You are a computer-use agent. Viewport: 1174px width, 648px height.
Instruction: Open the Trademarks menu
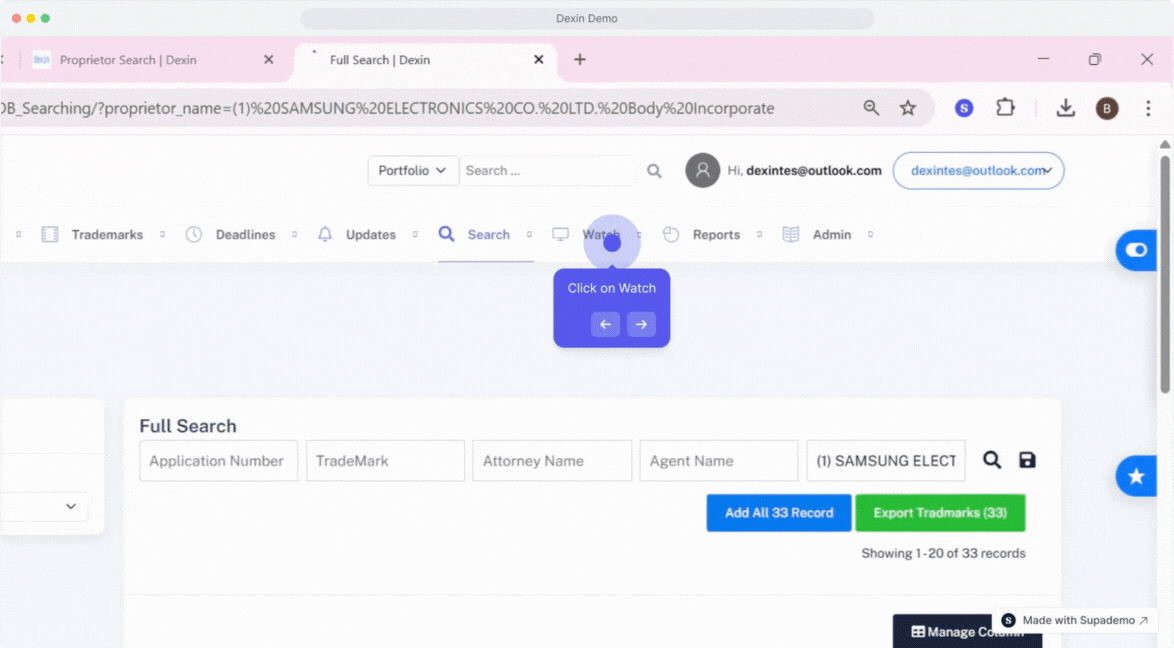pyautogui.click(x=106, y=235)
